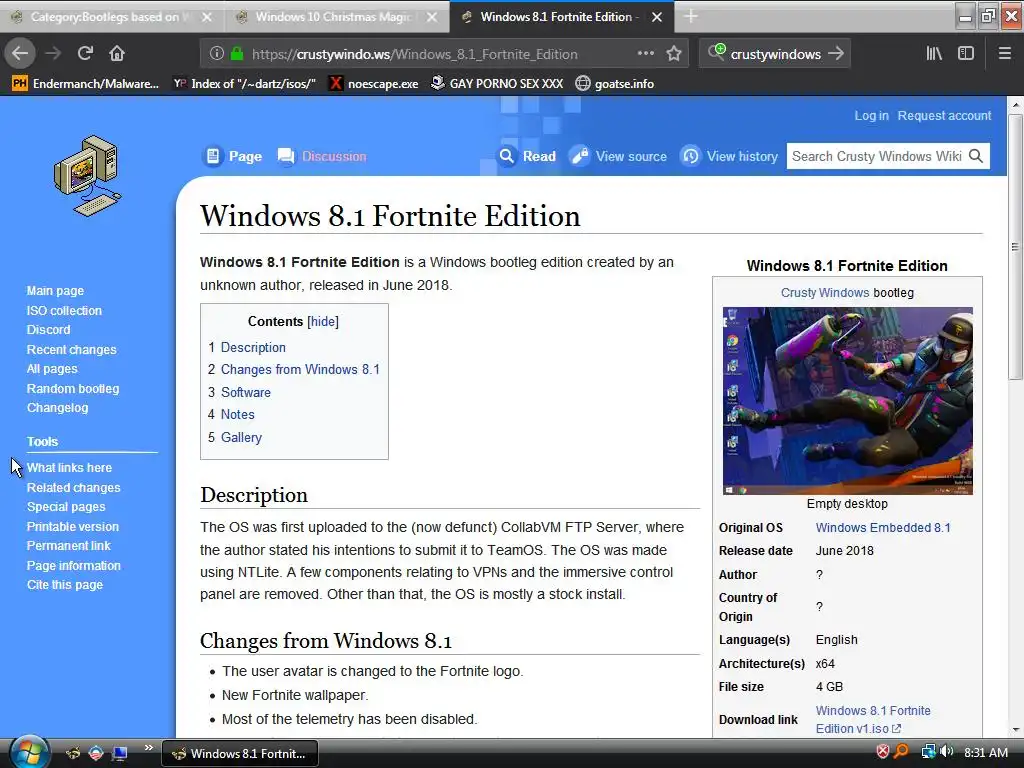The width and height of the screenshot is (1024, 768).
Task: Open the volume speaker tray icon
Action: [x=947, y=752]
